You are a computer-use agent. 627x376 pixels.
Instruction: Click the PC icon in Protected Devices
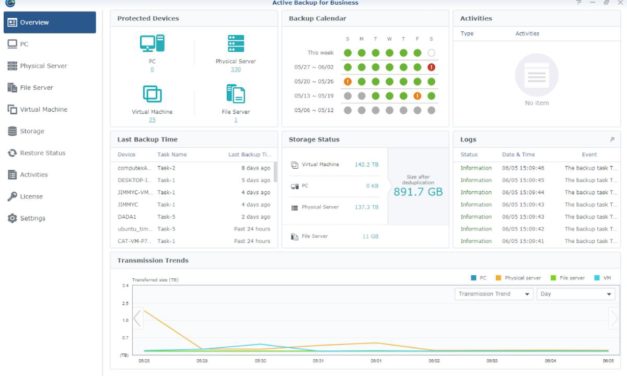(x=152, y=44)
